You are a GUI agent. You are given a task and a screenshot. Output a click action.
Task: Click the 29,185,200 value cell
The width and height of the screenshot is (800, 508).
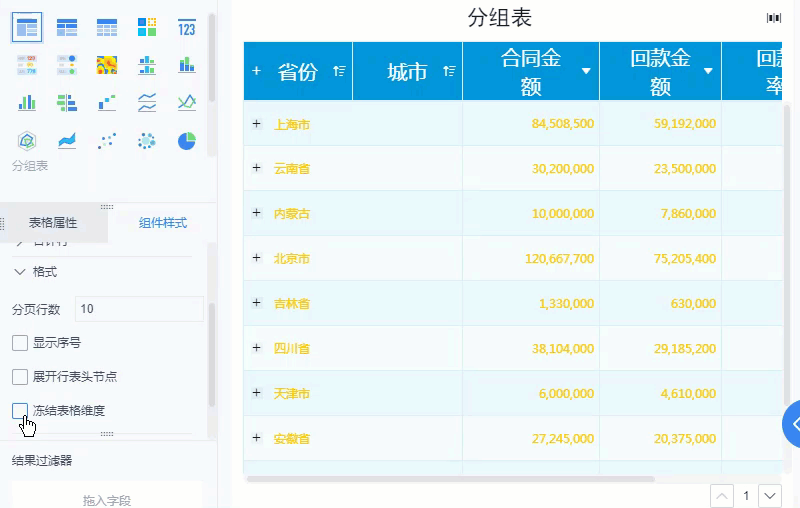point(685,349)
